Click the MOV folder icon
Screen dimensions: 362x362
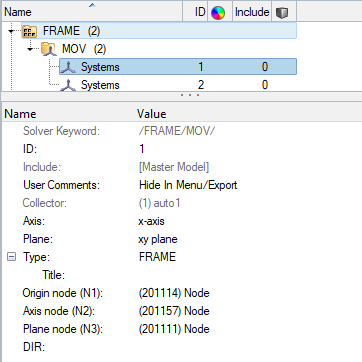(x=49, y=50)
